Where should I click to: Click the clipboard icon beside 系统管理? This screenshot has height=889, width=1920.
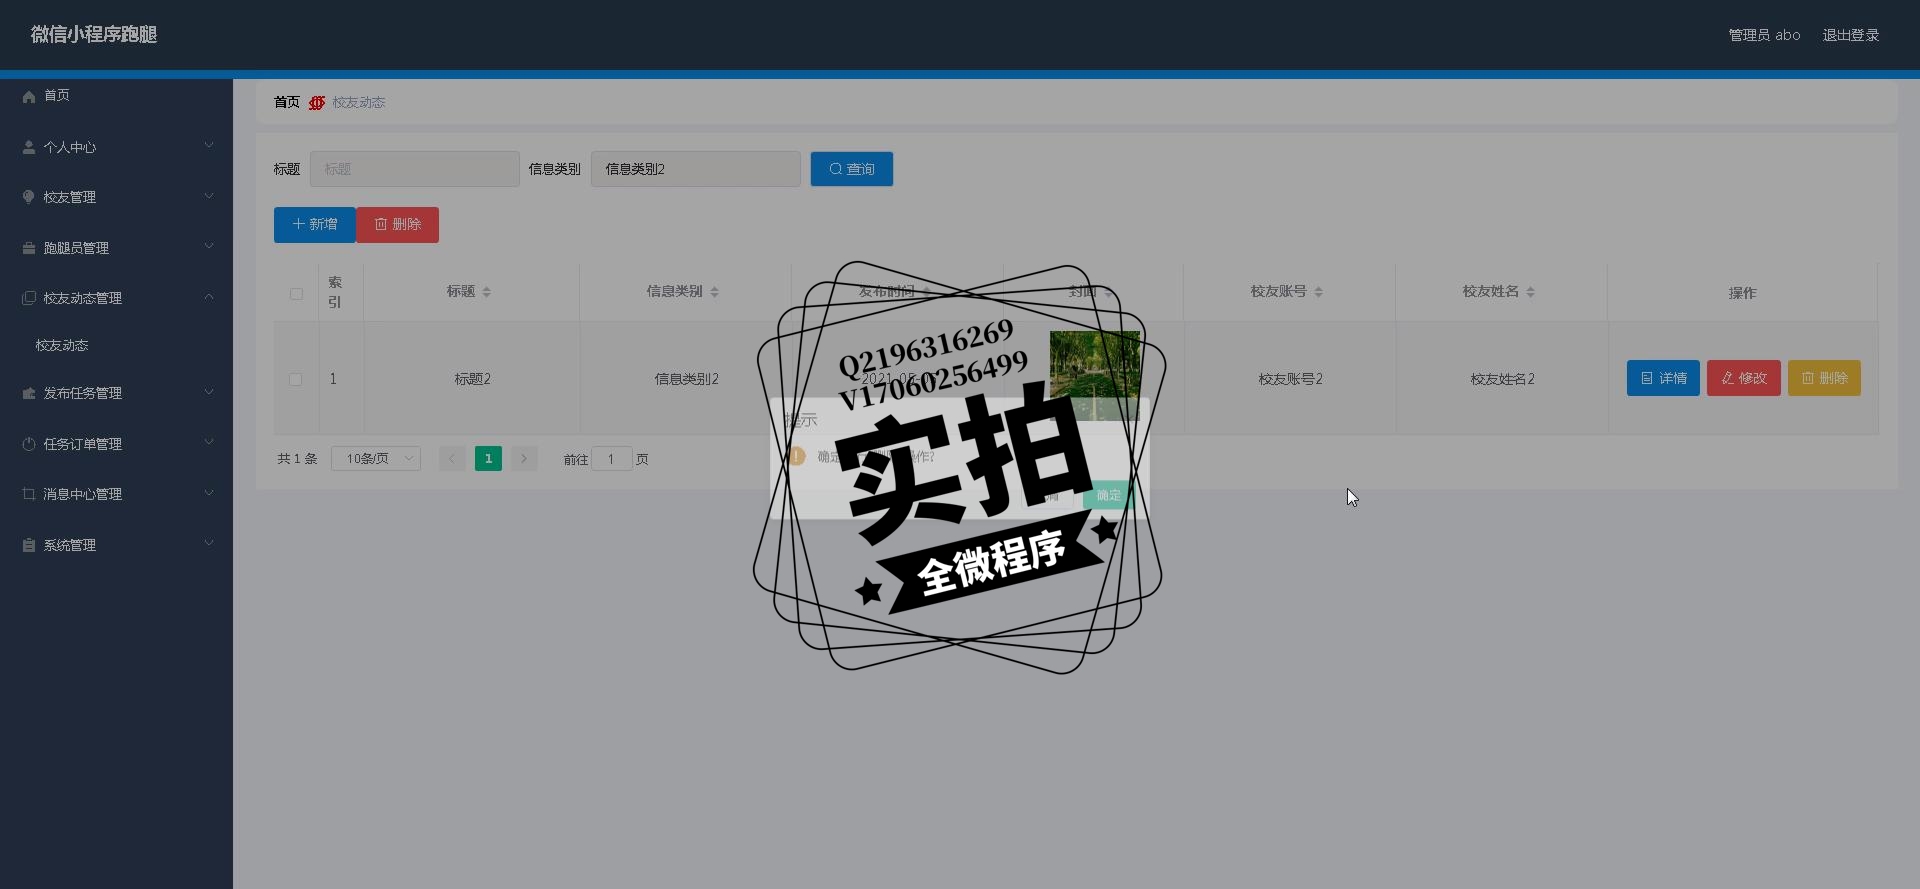coord(29,545)
